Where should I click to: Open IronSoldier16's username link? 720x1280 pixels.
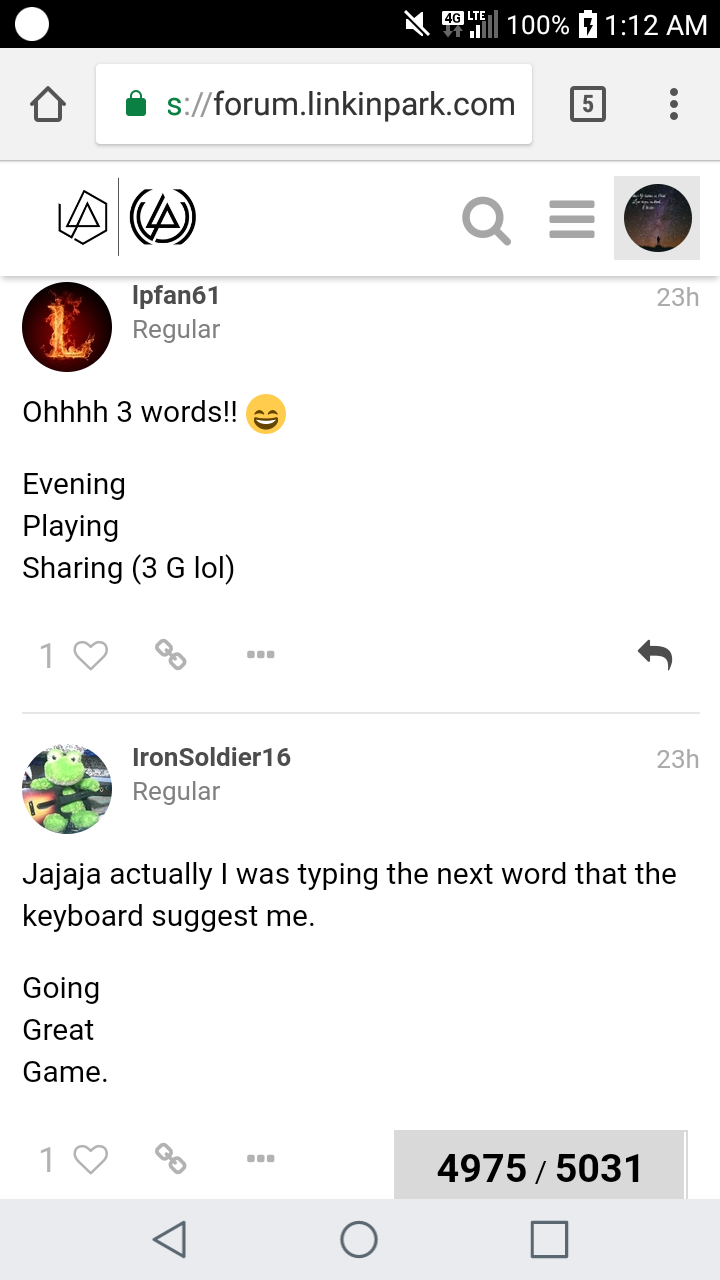(211, 757)
